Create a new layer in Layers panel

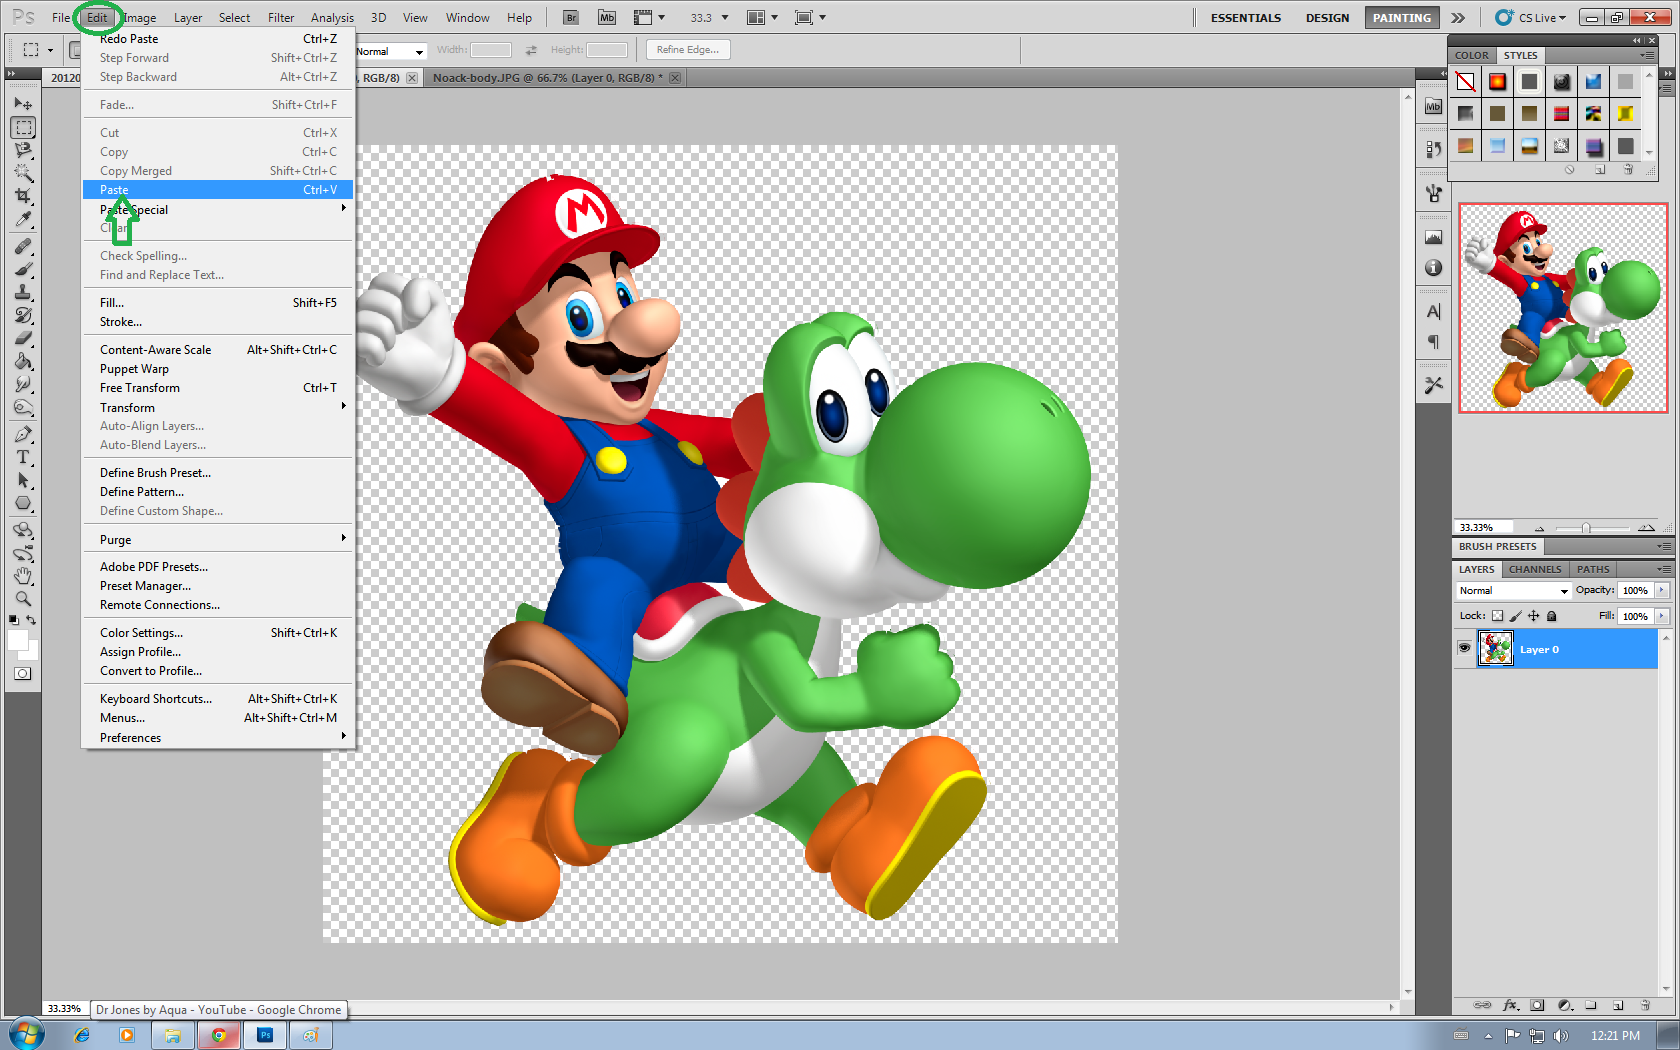tap(1618, 1005)
